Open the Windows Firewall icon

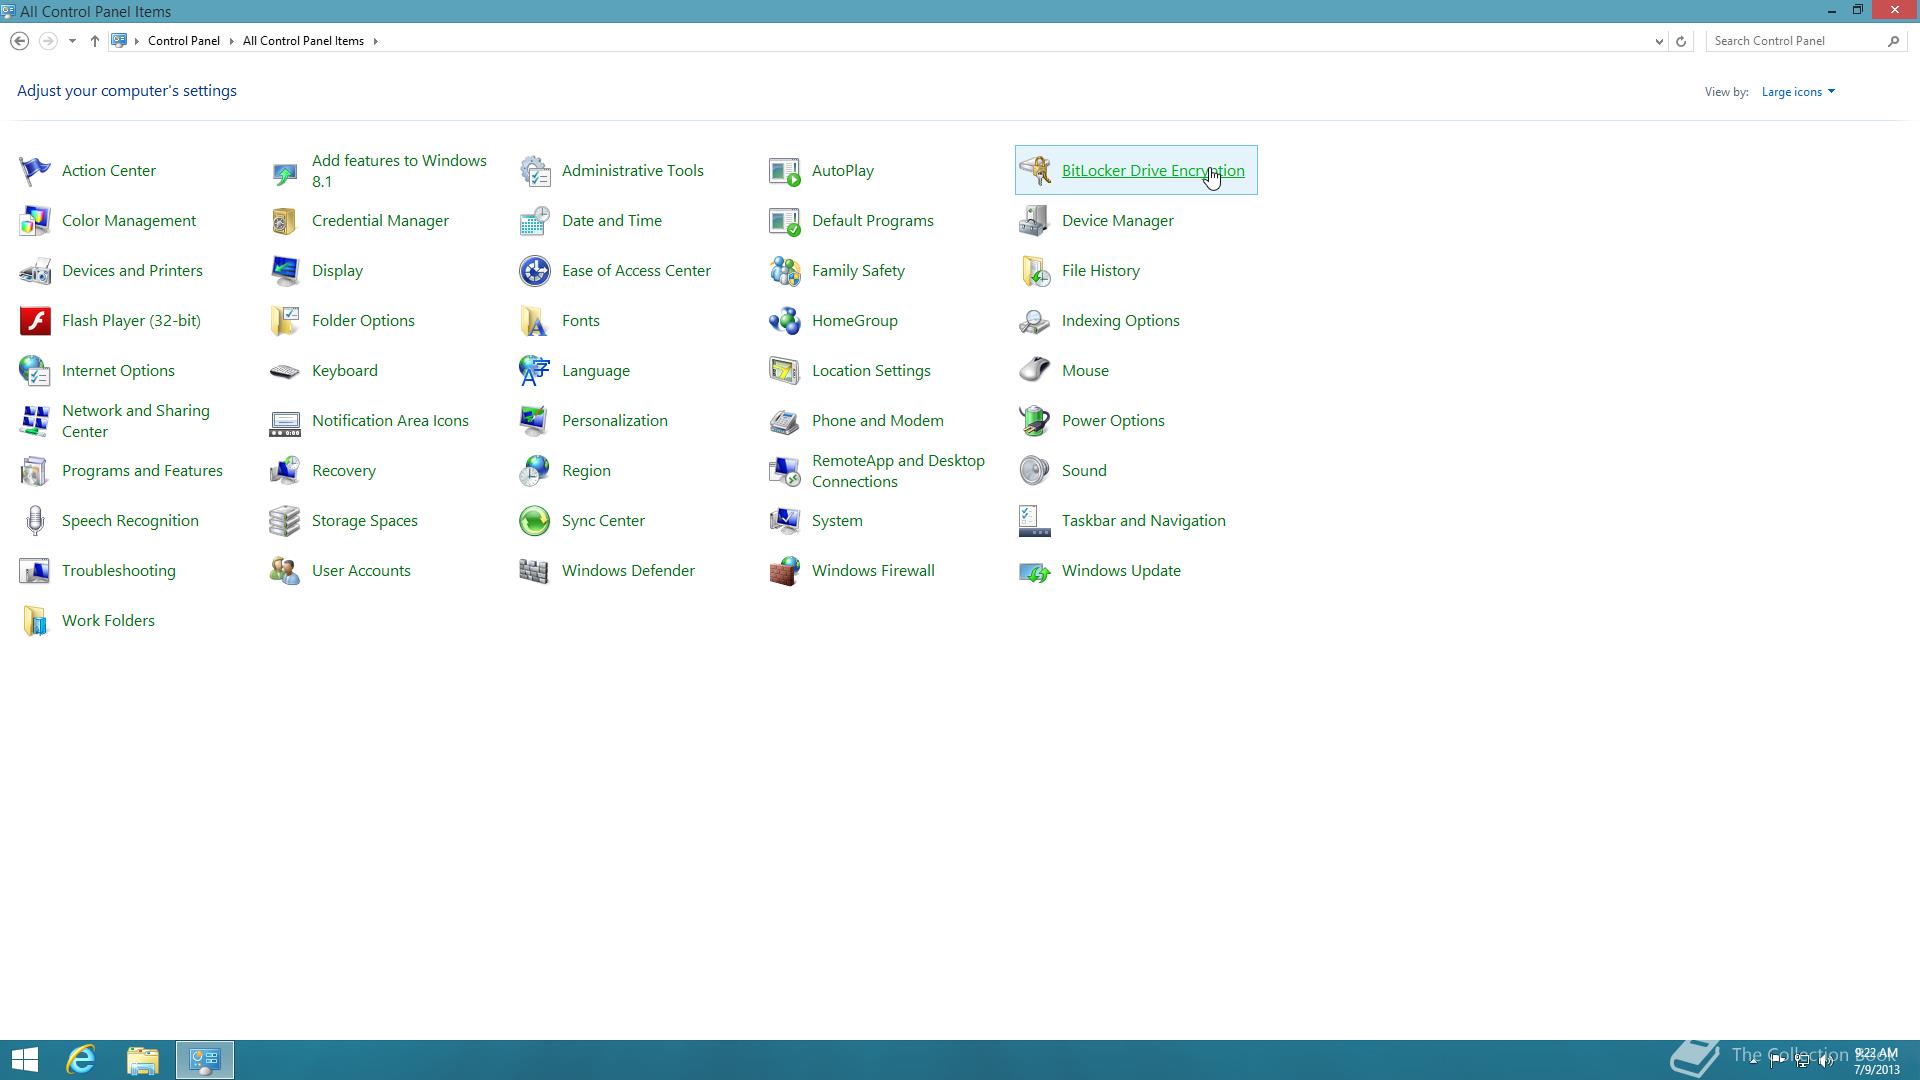coord(785,571)
